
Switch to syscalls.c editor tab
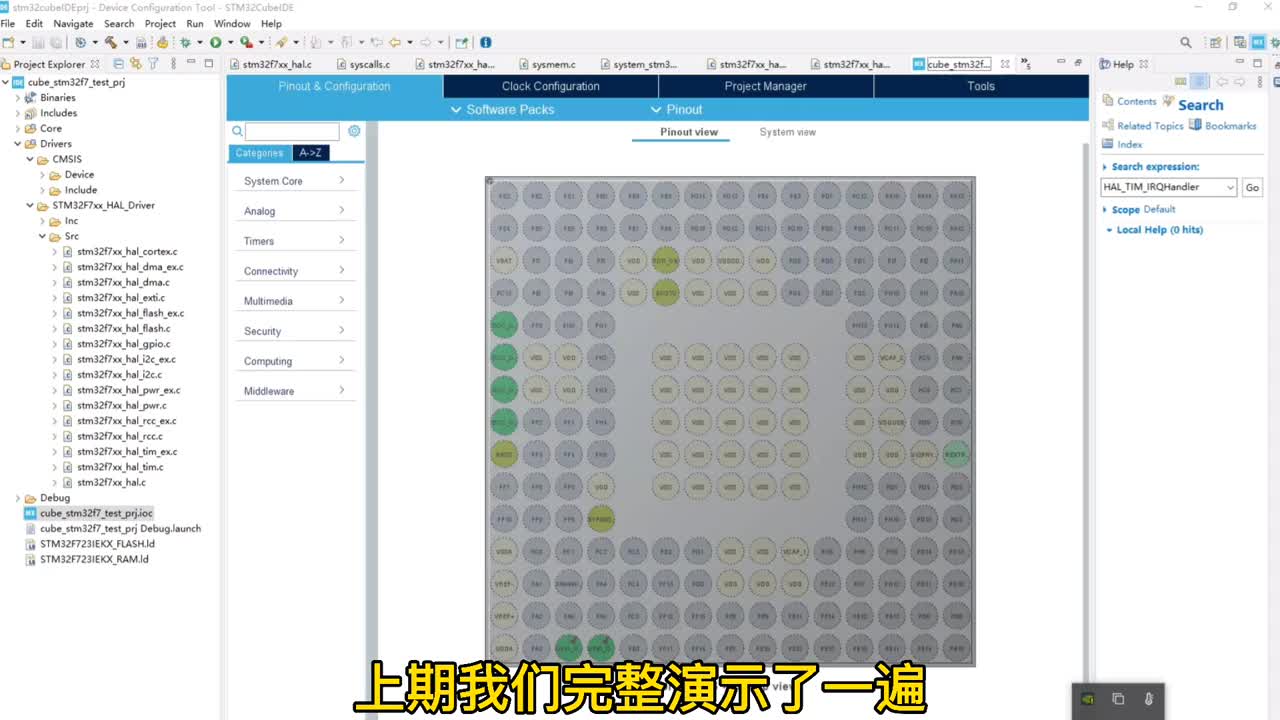(363, 64)
